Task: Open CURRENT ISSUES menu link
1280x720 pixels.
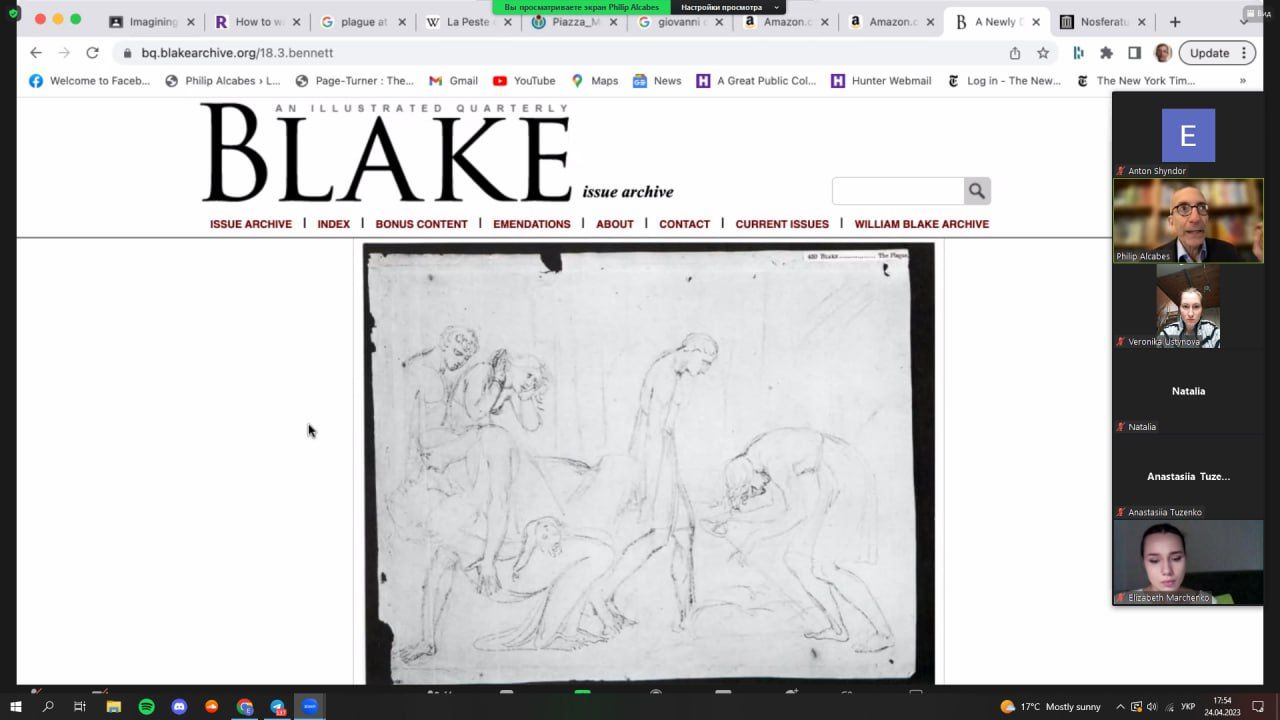Action: [x=782, y=224]
